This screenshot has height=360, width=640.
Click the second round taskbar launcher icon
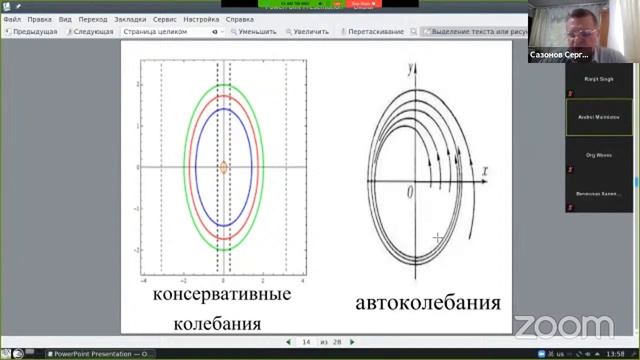[18, 353]
